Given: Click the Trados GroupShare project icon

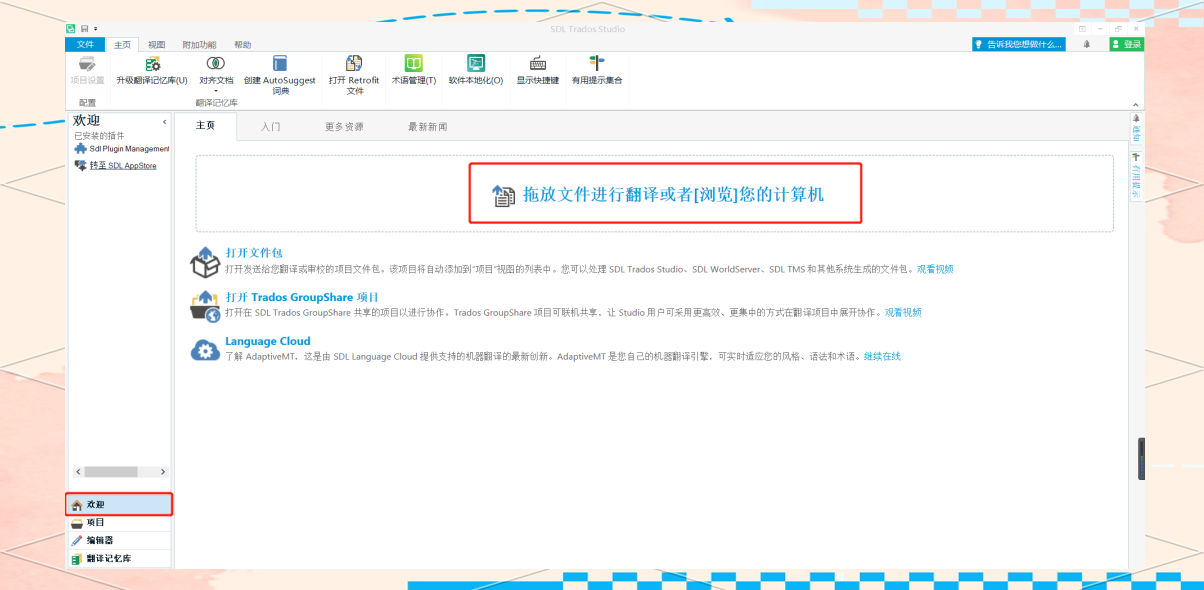Looking at the screenshot, I should point(204,306).
